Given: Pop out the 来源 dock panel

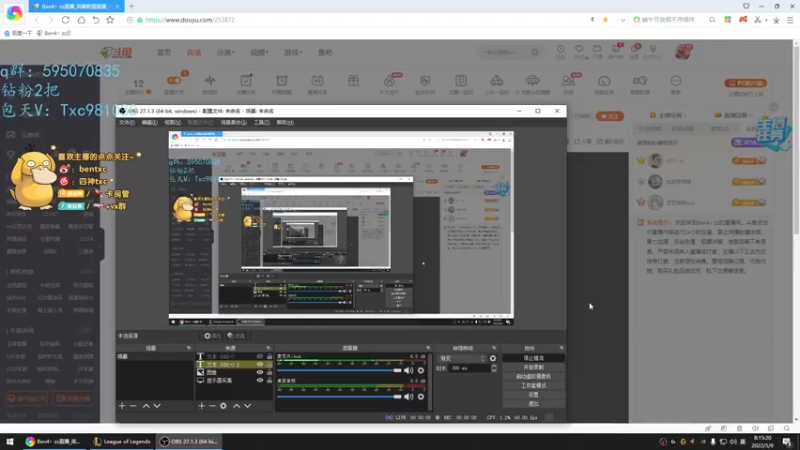Looking at the screenshot, I should [x=268, y=348].
